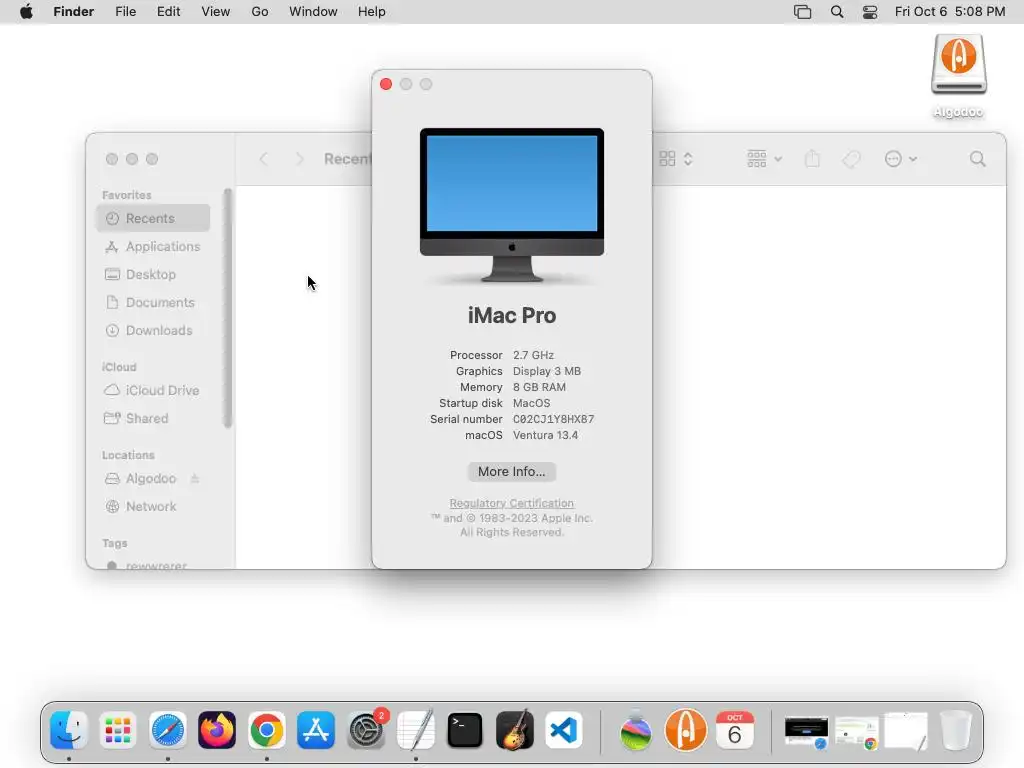
Task: Open the View menu
Action: 216,12
